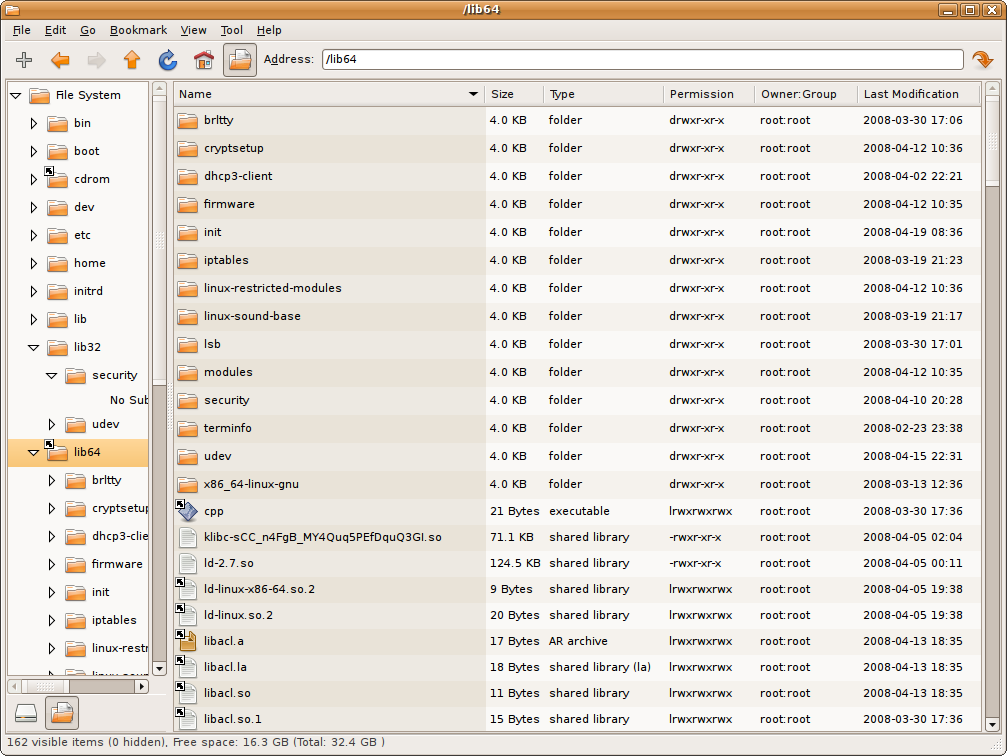The width and height of the screenshot is (1007, 756).
Task: Click the reload icon right of the address bar
Action: [983, 60]
